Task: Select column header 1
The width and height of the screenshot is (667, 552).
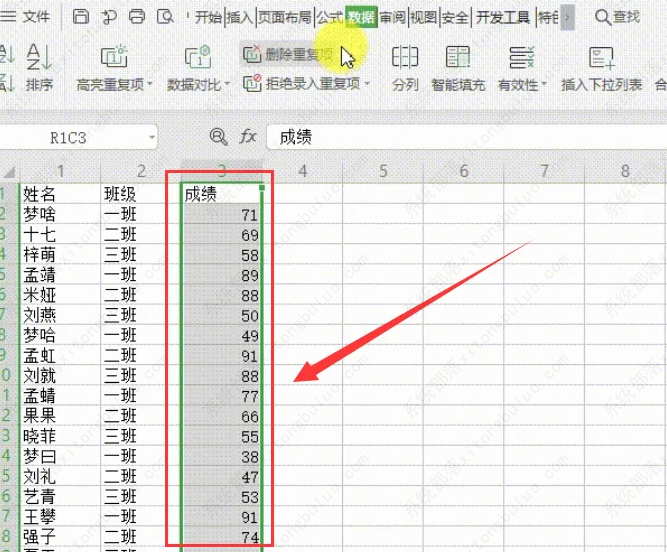Action: (x=60, y=171)
